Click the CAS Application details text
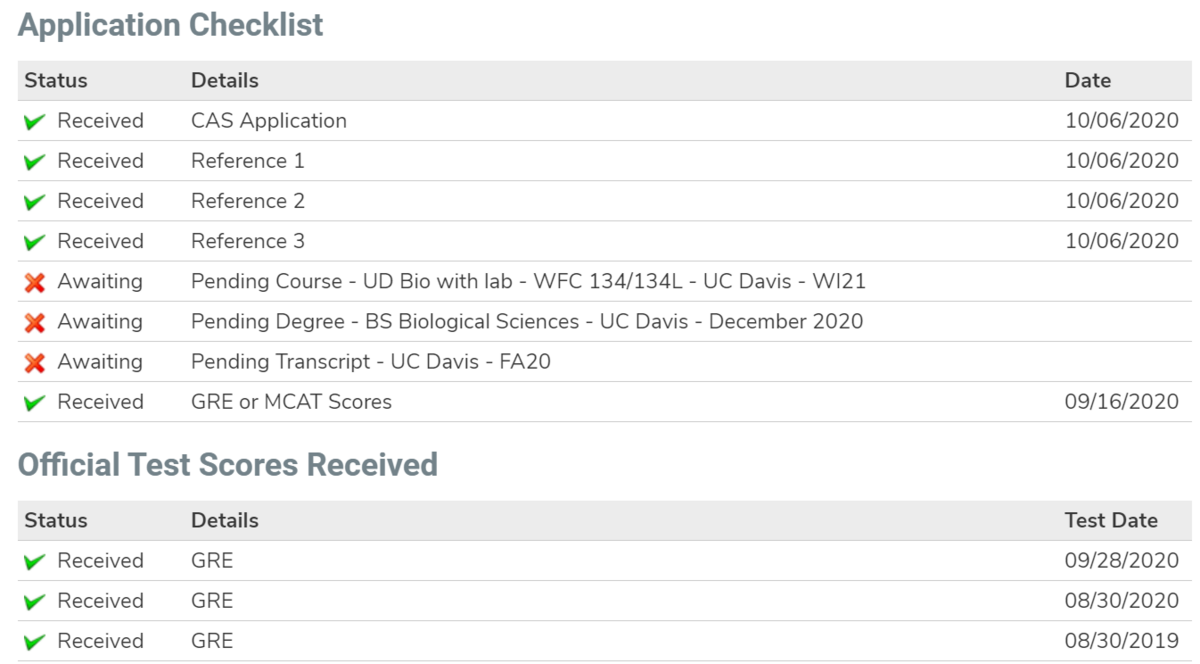 click(269, 121)
